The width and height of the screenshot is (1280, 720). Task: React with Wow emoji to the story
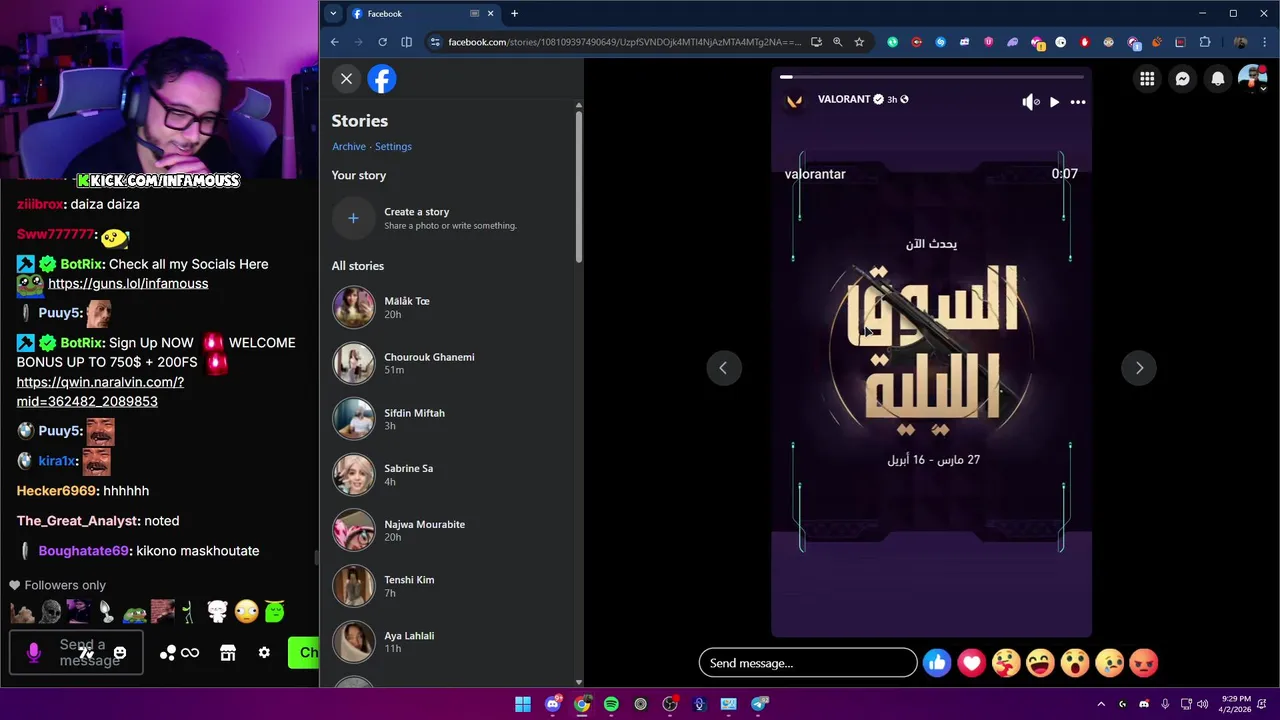tap(1075, 662)
